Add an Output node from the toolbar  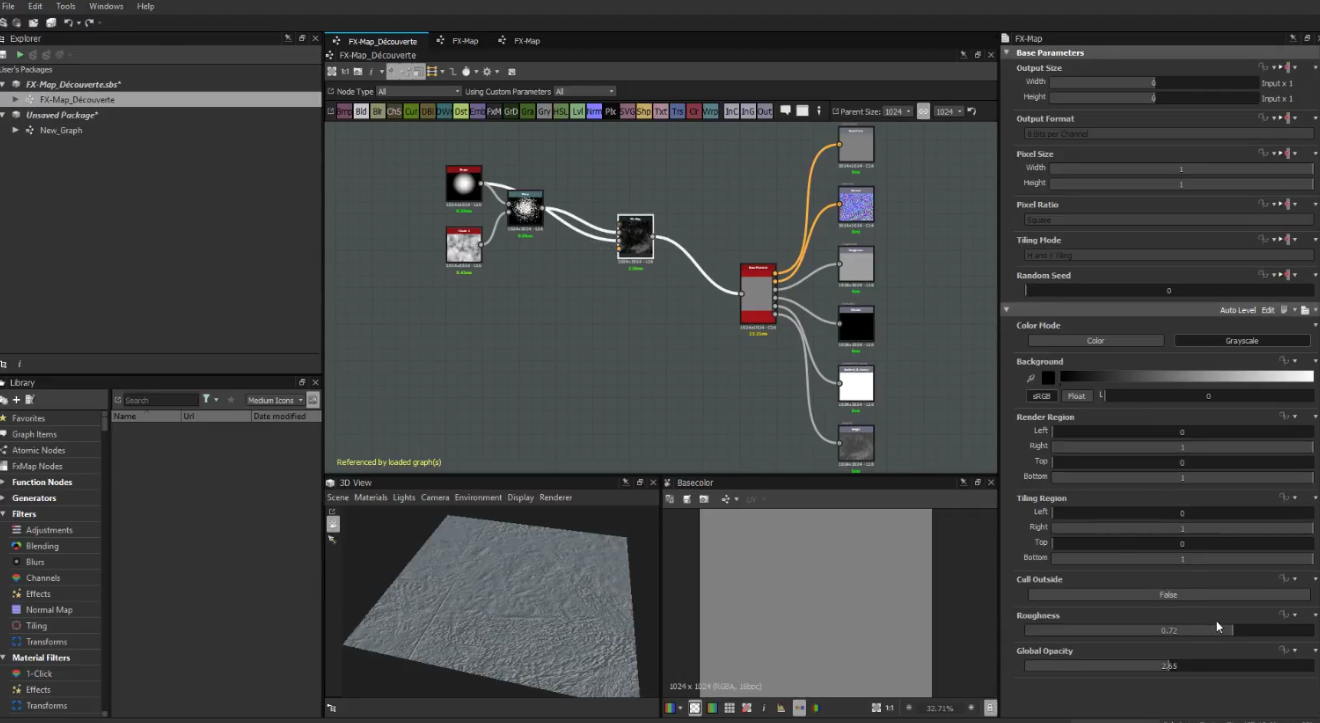click(765, 111)
